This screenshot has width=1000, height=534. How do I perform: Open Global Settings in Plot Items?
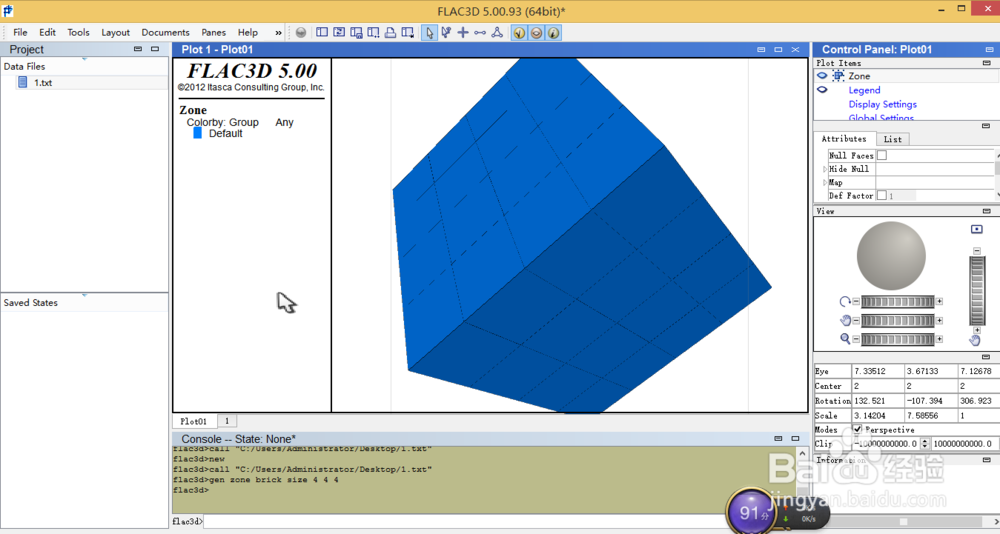pos(881,117)
